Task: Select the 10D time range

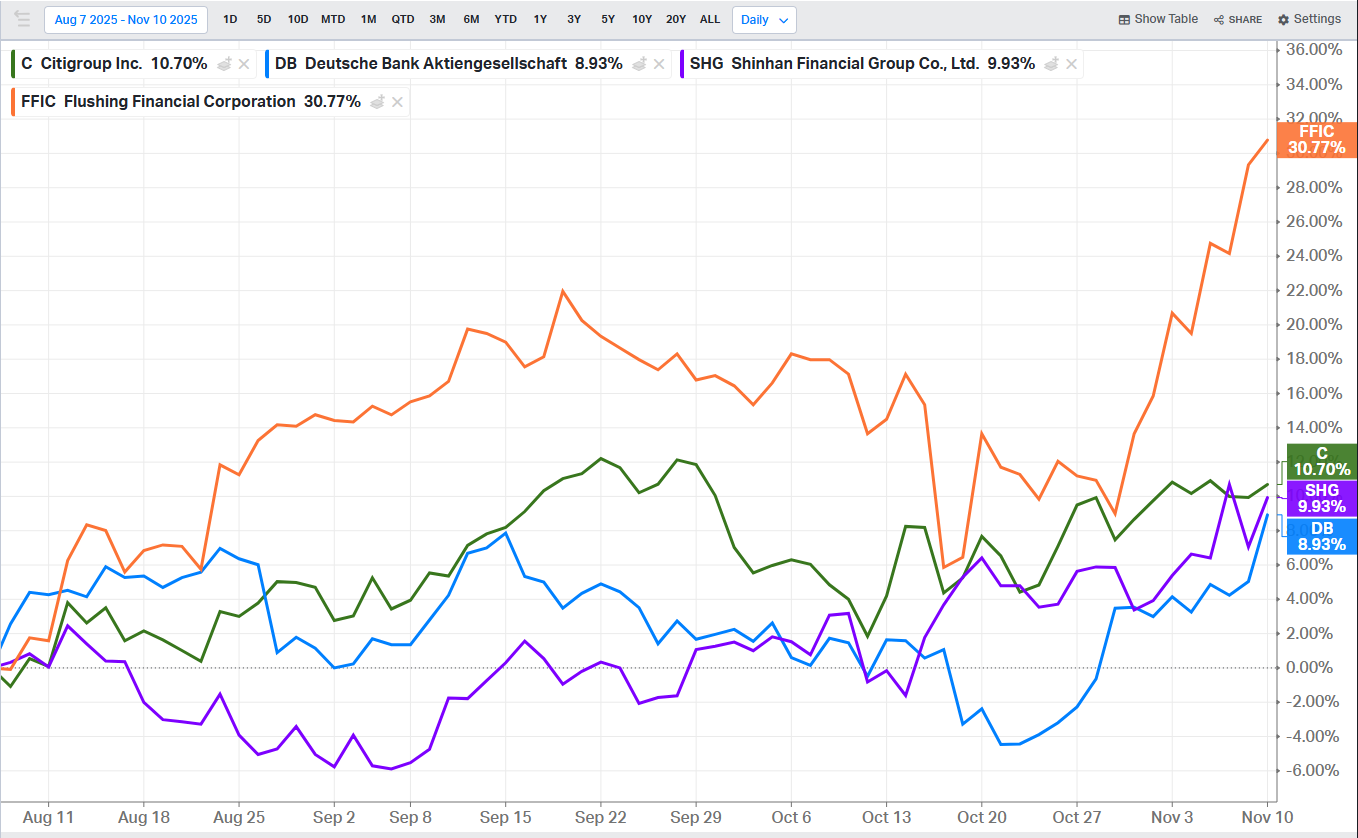Action: click(298, 19)
